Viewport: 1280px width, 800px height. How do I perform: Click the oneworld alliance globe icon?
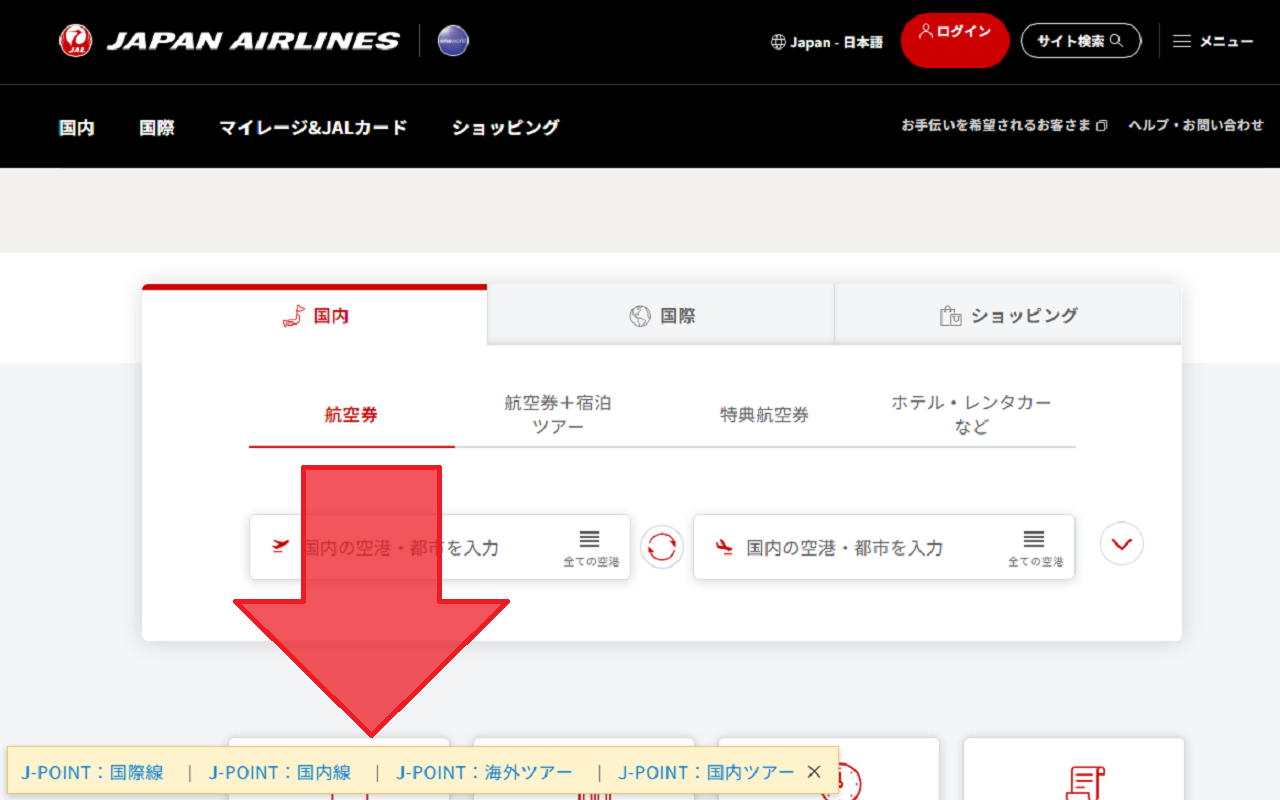453,41
